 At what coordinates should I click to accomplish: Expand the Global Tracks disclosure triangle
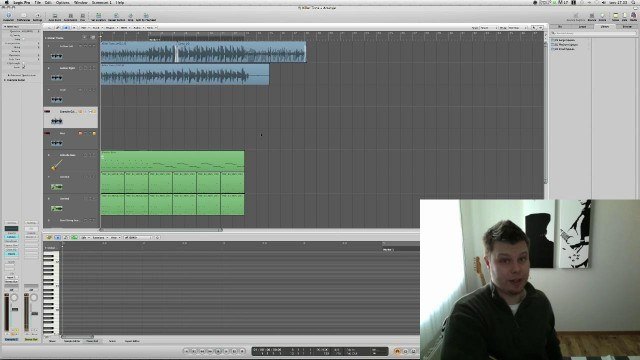pyautogui.click(x=46, y=38)
